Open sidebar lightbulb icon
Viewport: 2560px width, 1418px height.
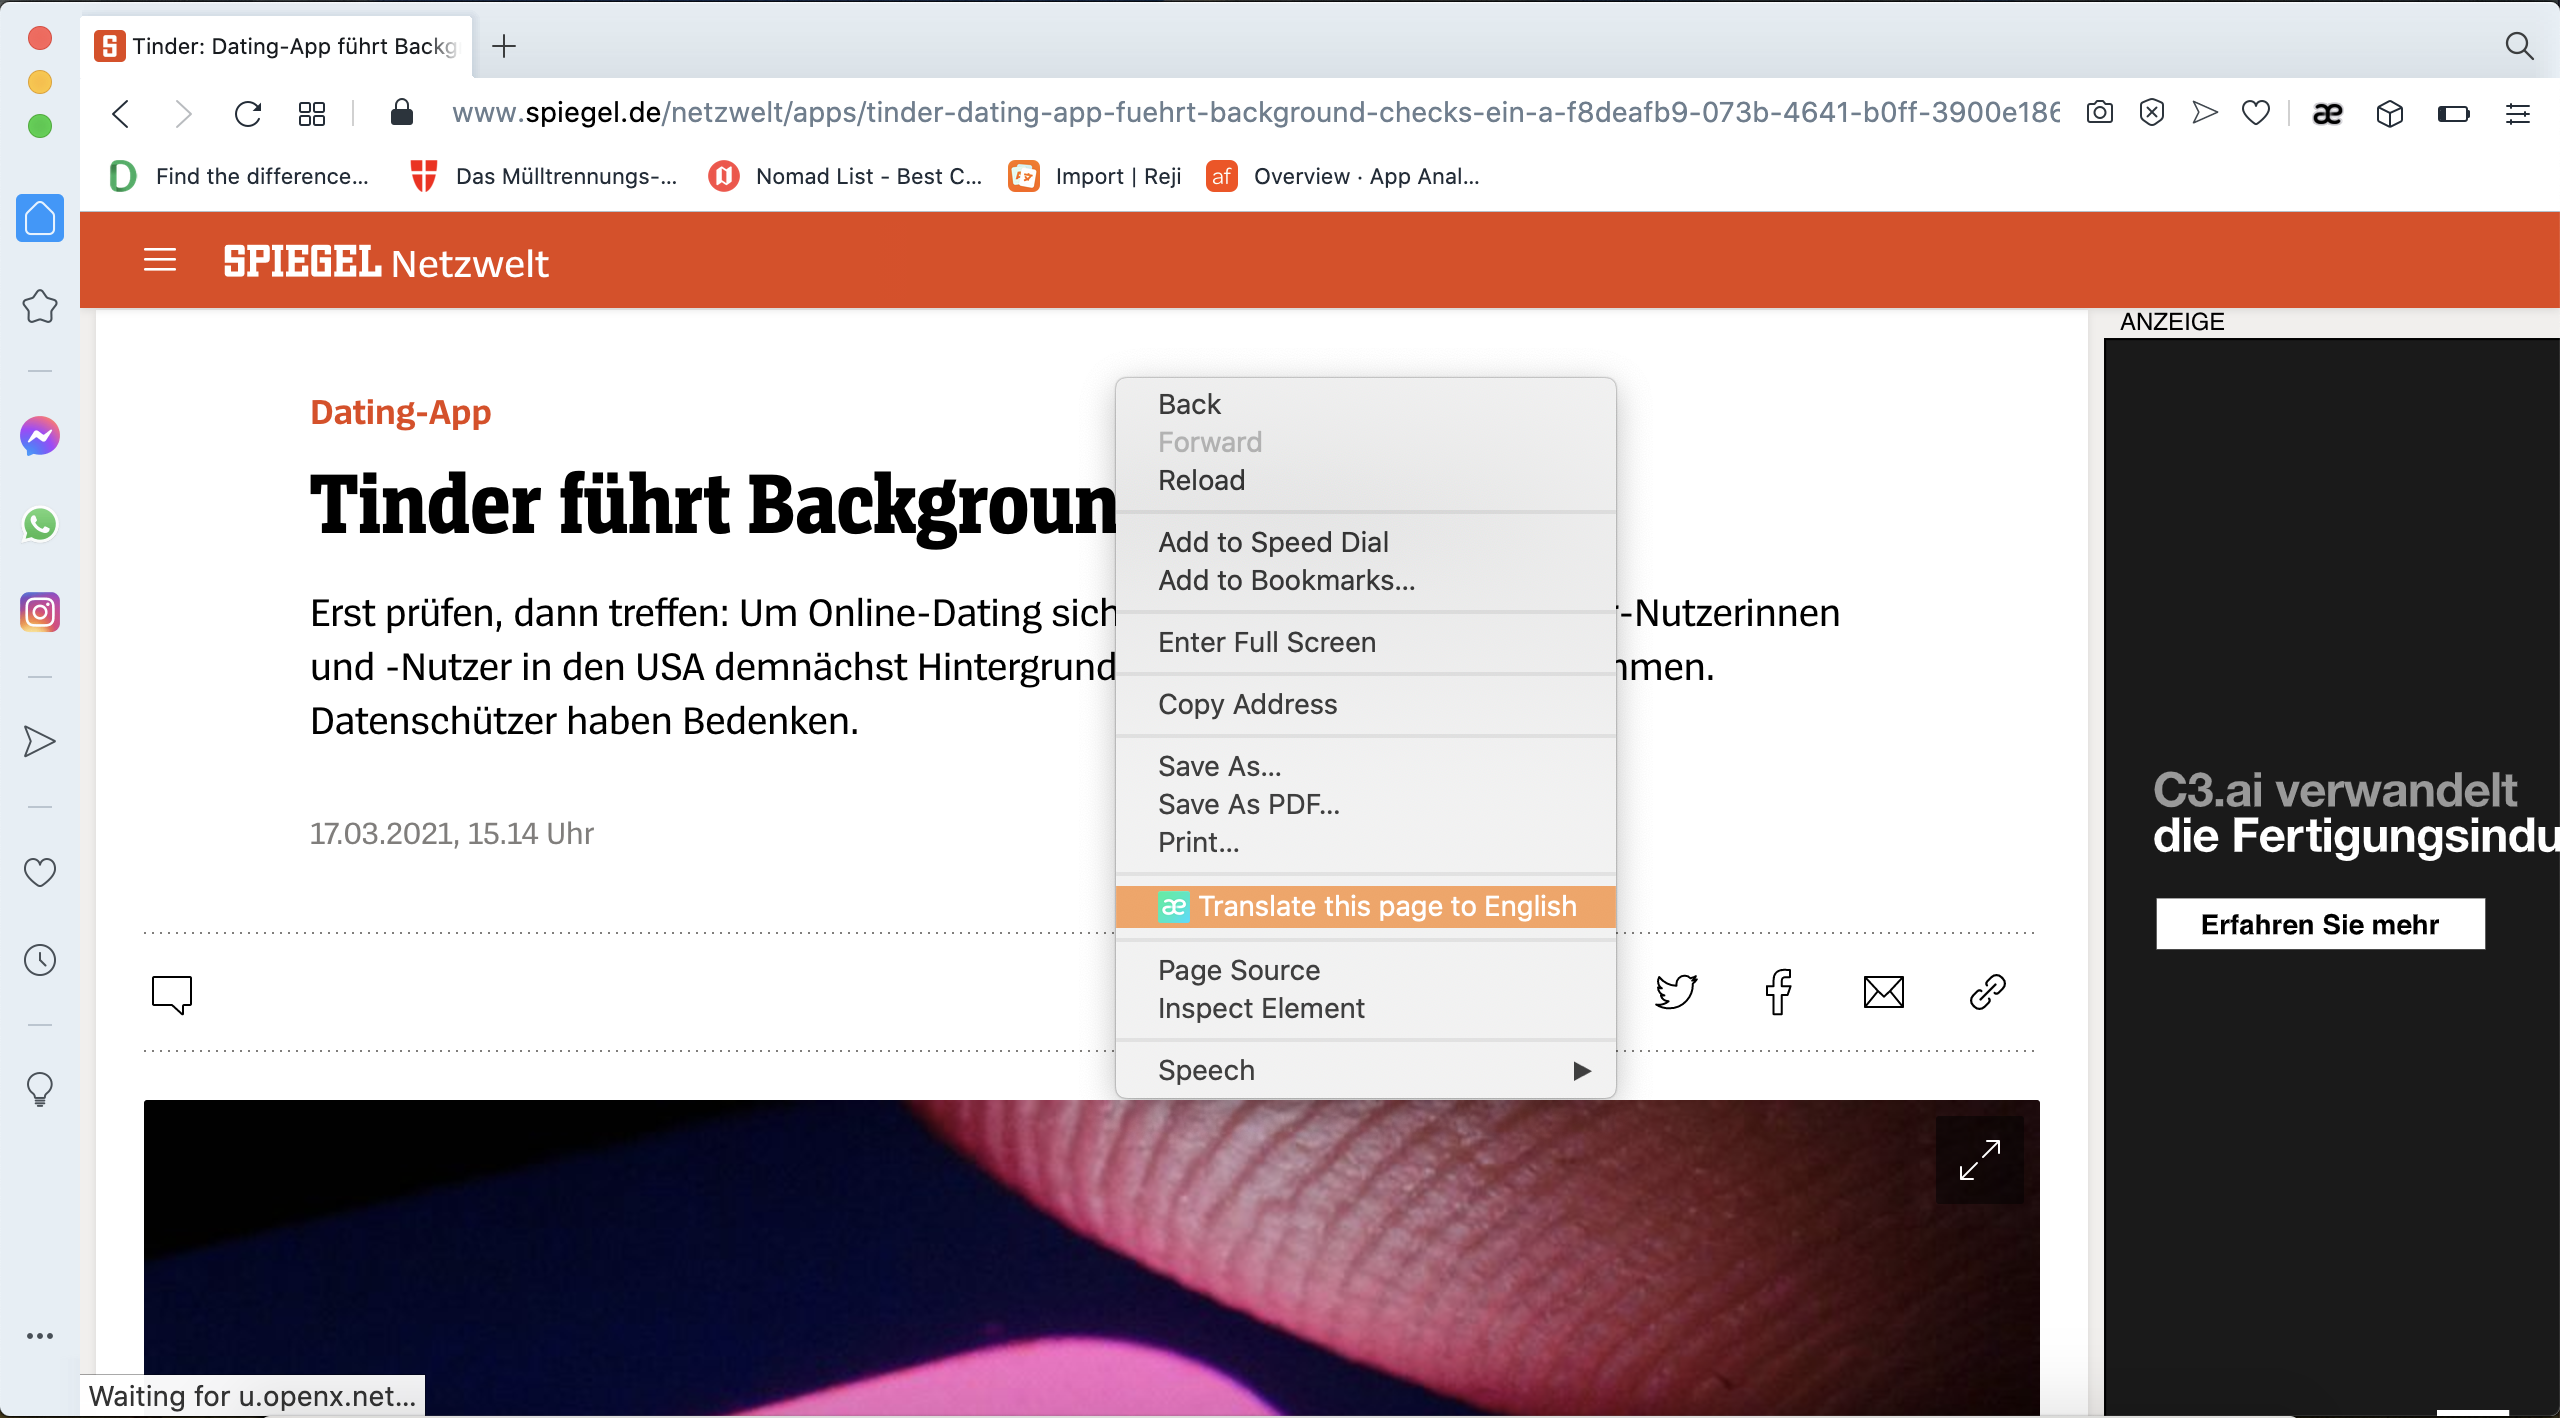[x=40, y=1089]
